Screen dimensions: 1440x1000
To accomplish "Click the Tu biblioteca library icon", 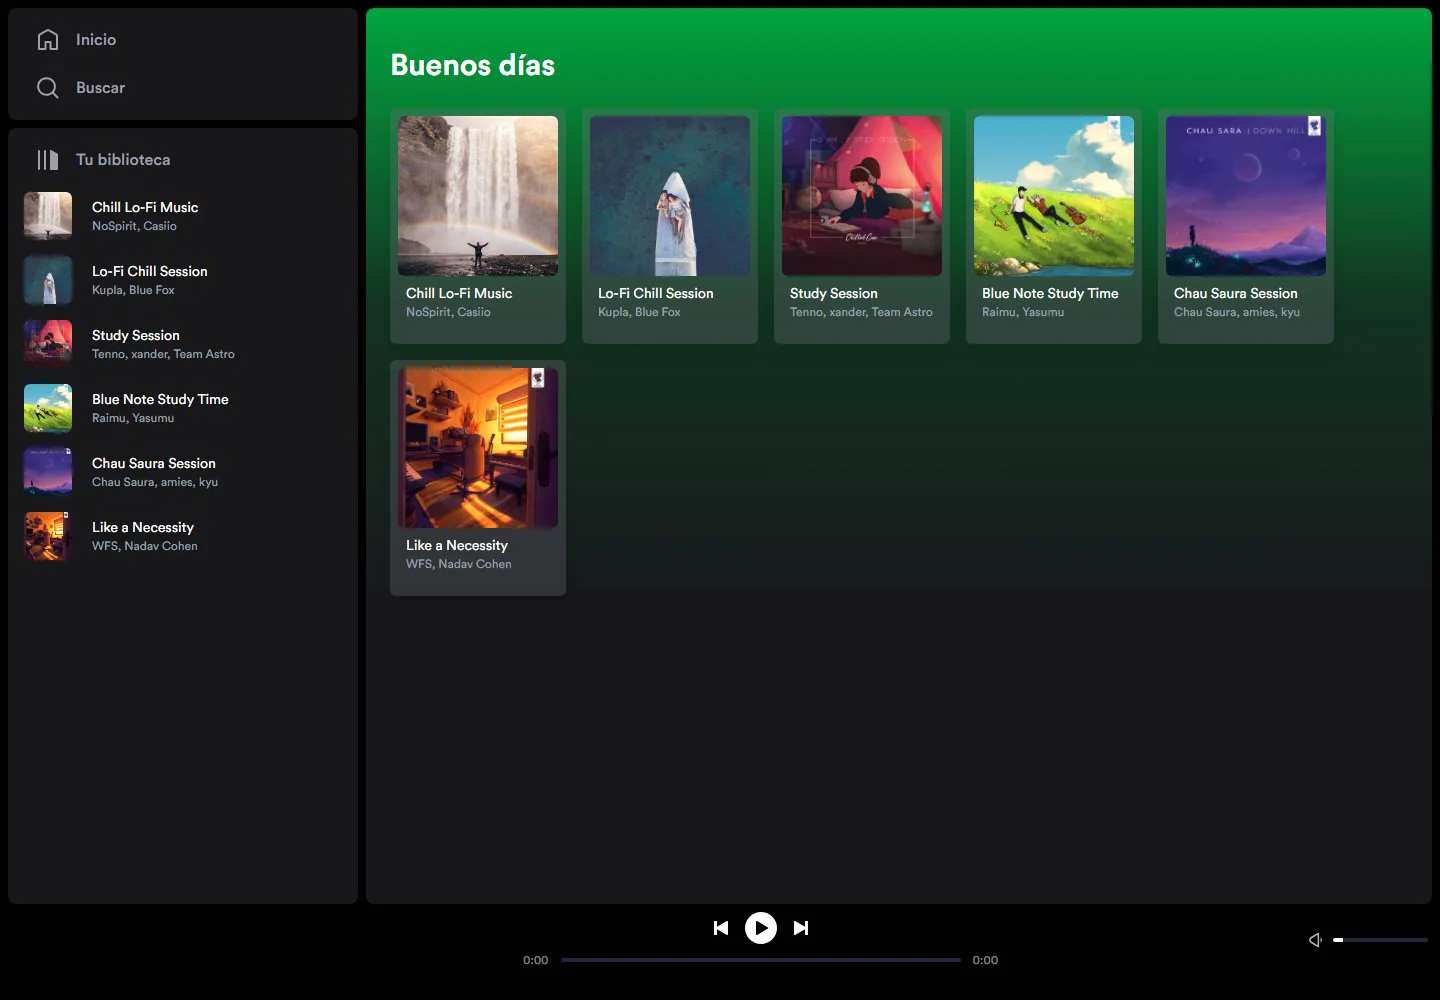I will (48, 160).
